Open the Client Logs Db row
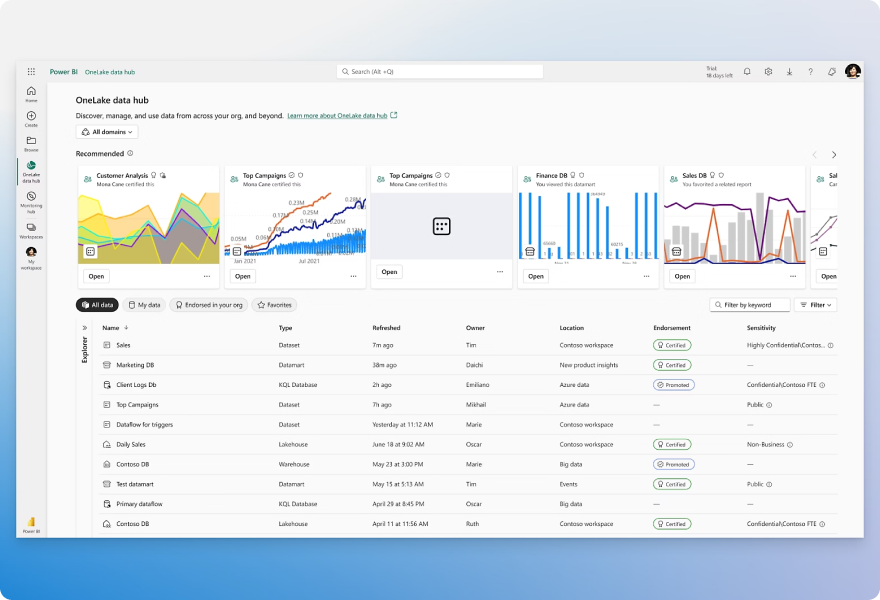 click(x=468, y=385)
